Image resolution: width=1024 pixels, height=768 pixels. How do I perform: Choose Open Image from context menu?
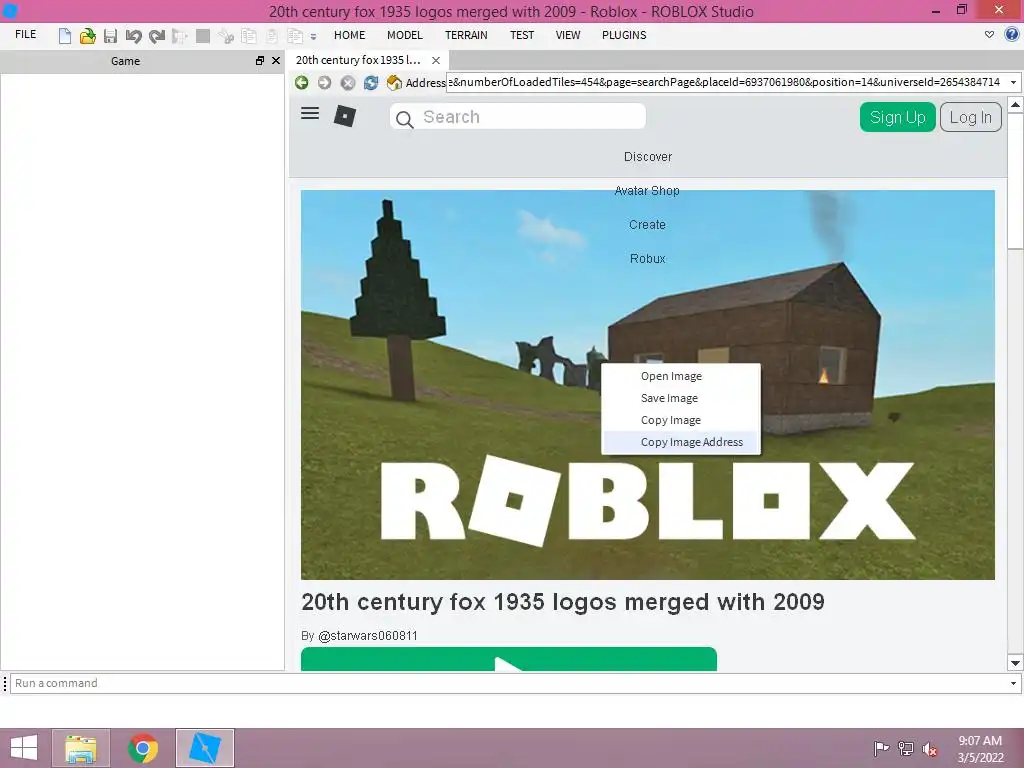680,376
